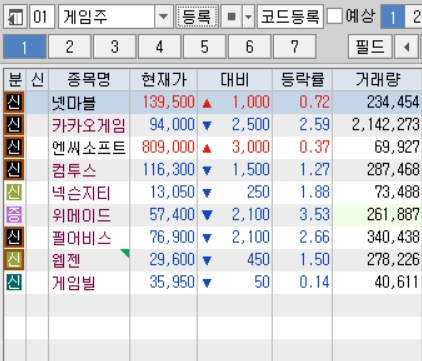Image resolution: width=422 pixels, height=361 pixels.
Task: Click the left arrow next to 필드
Action: pos(406,47)
